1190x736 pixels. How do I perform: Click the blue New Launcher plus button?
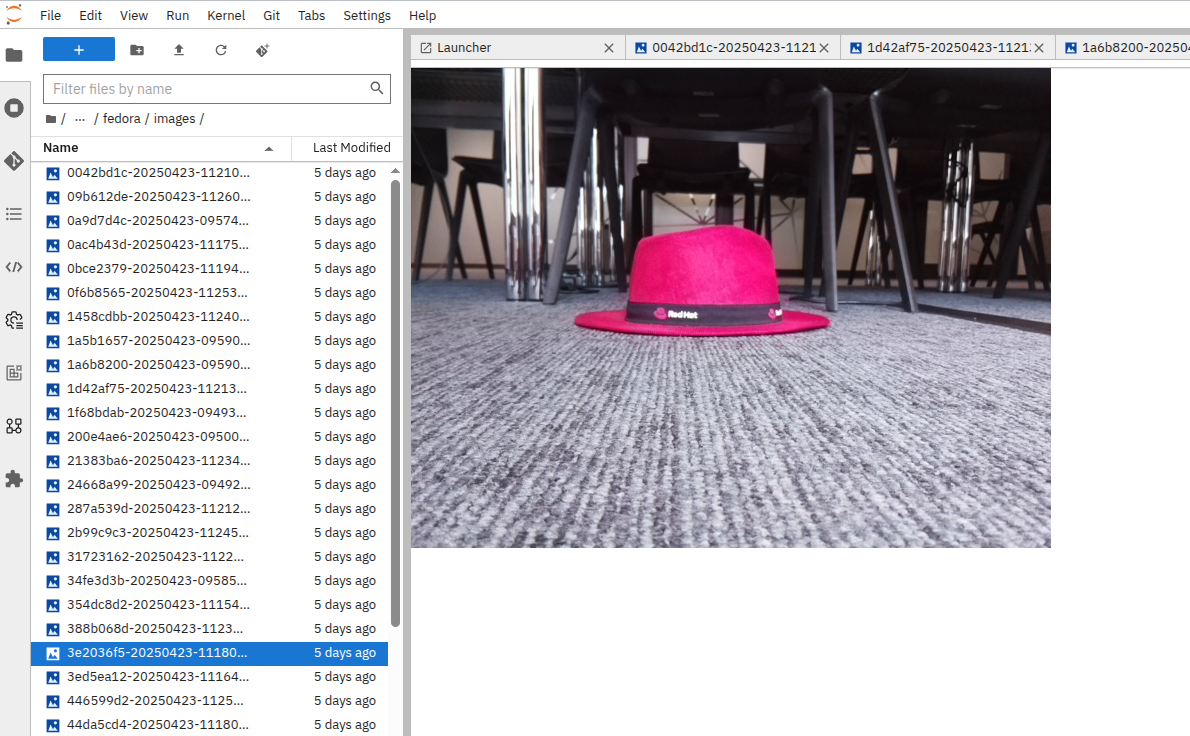79,50
